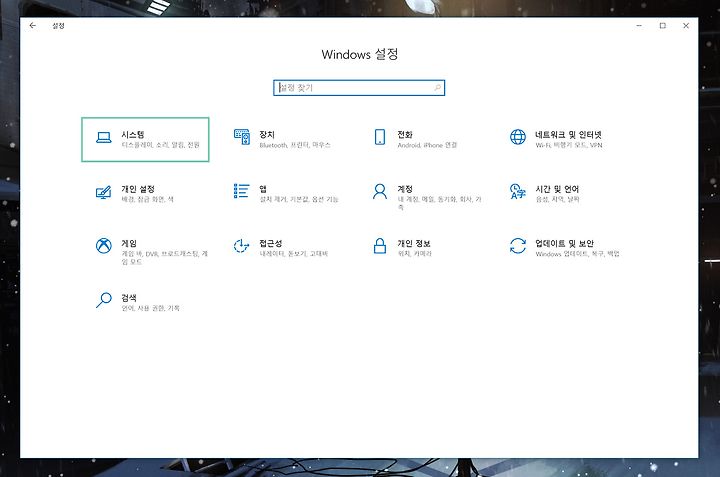Select the 앱 category title
720x477 pixels.
pos(263,189)
